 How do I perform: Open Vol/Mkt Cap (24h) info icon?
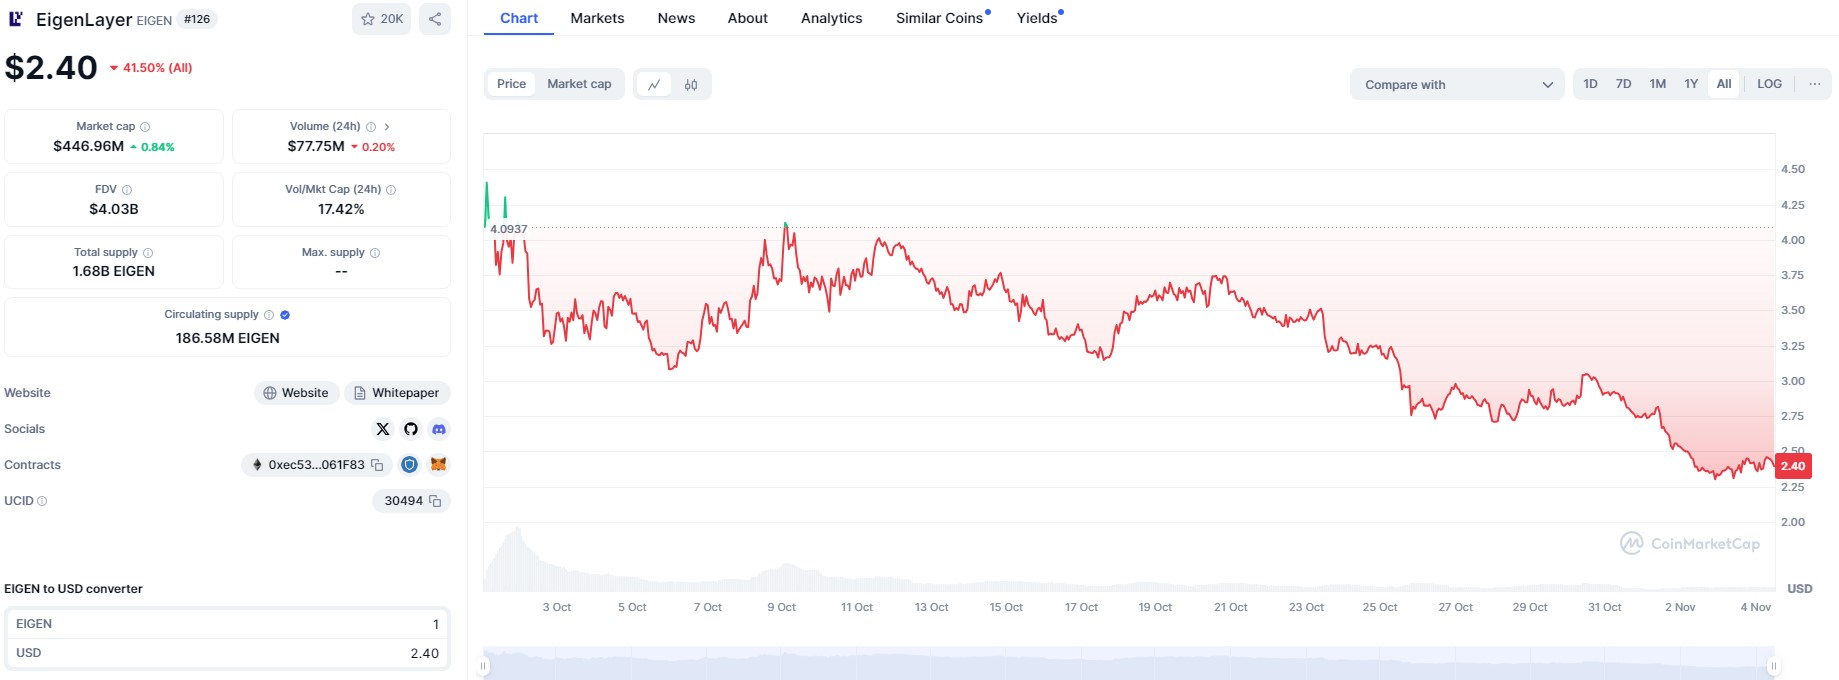391,190
